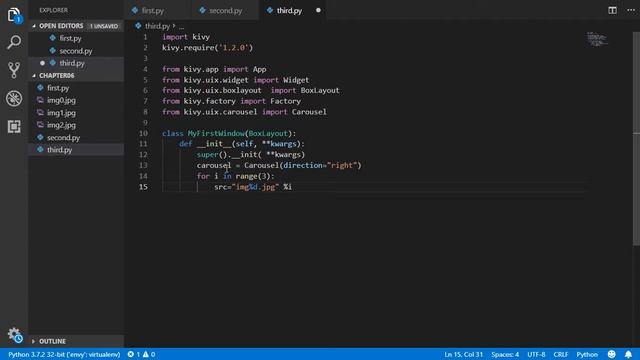Open notifications bell in status bar

point(628,354)
